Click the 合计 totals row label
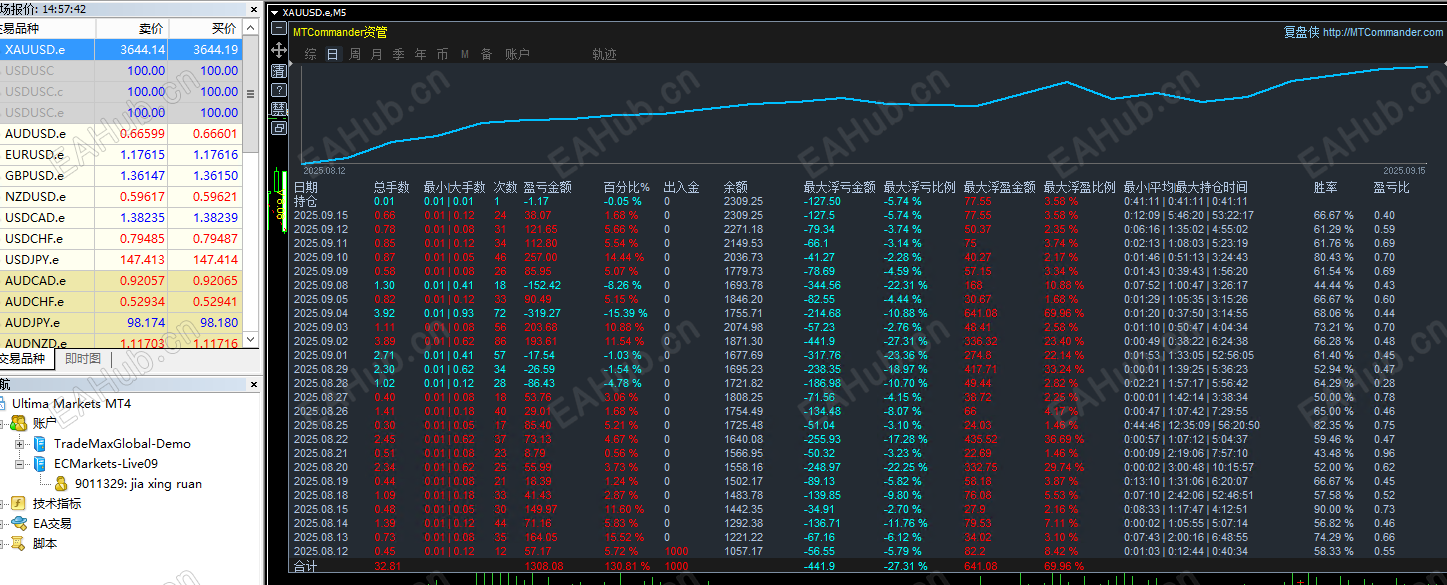The height and width of the screenshot is (585, 1447). 305,566
